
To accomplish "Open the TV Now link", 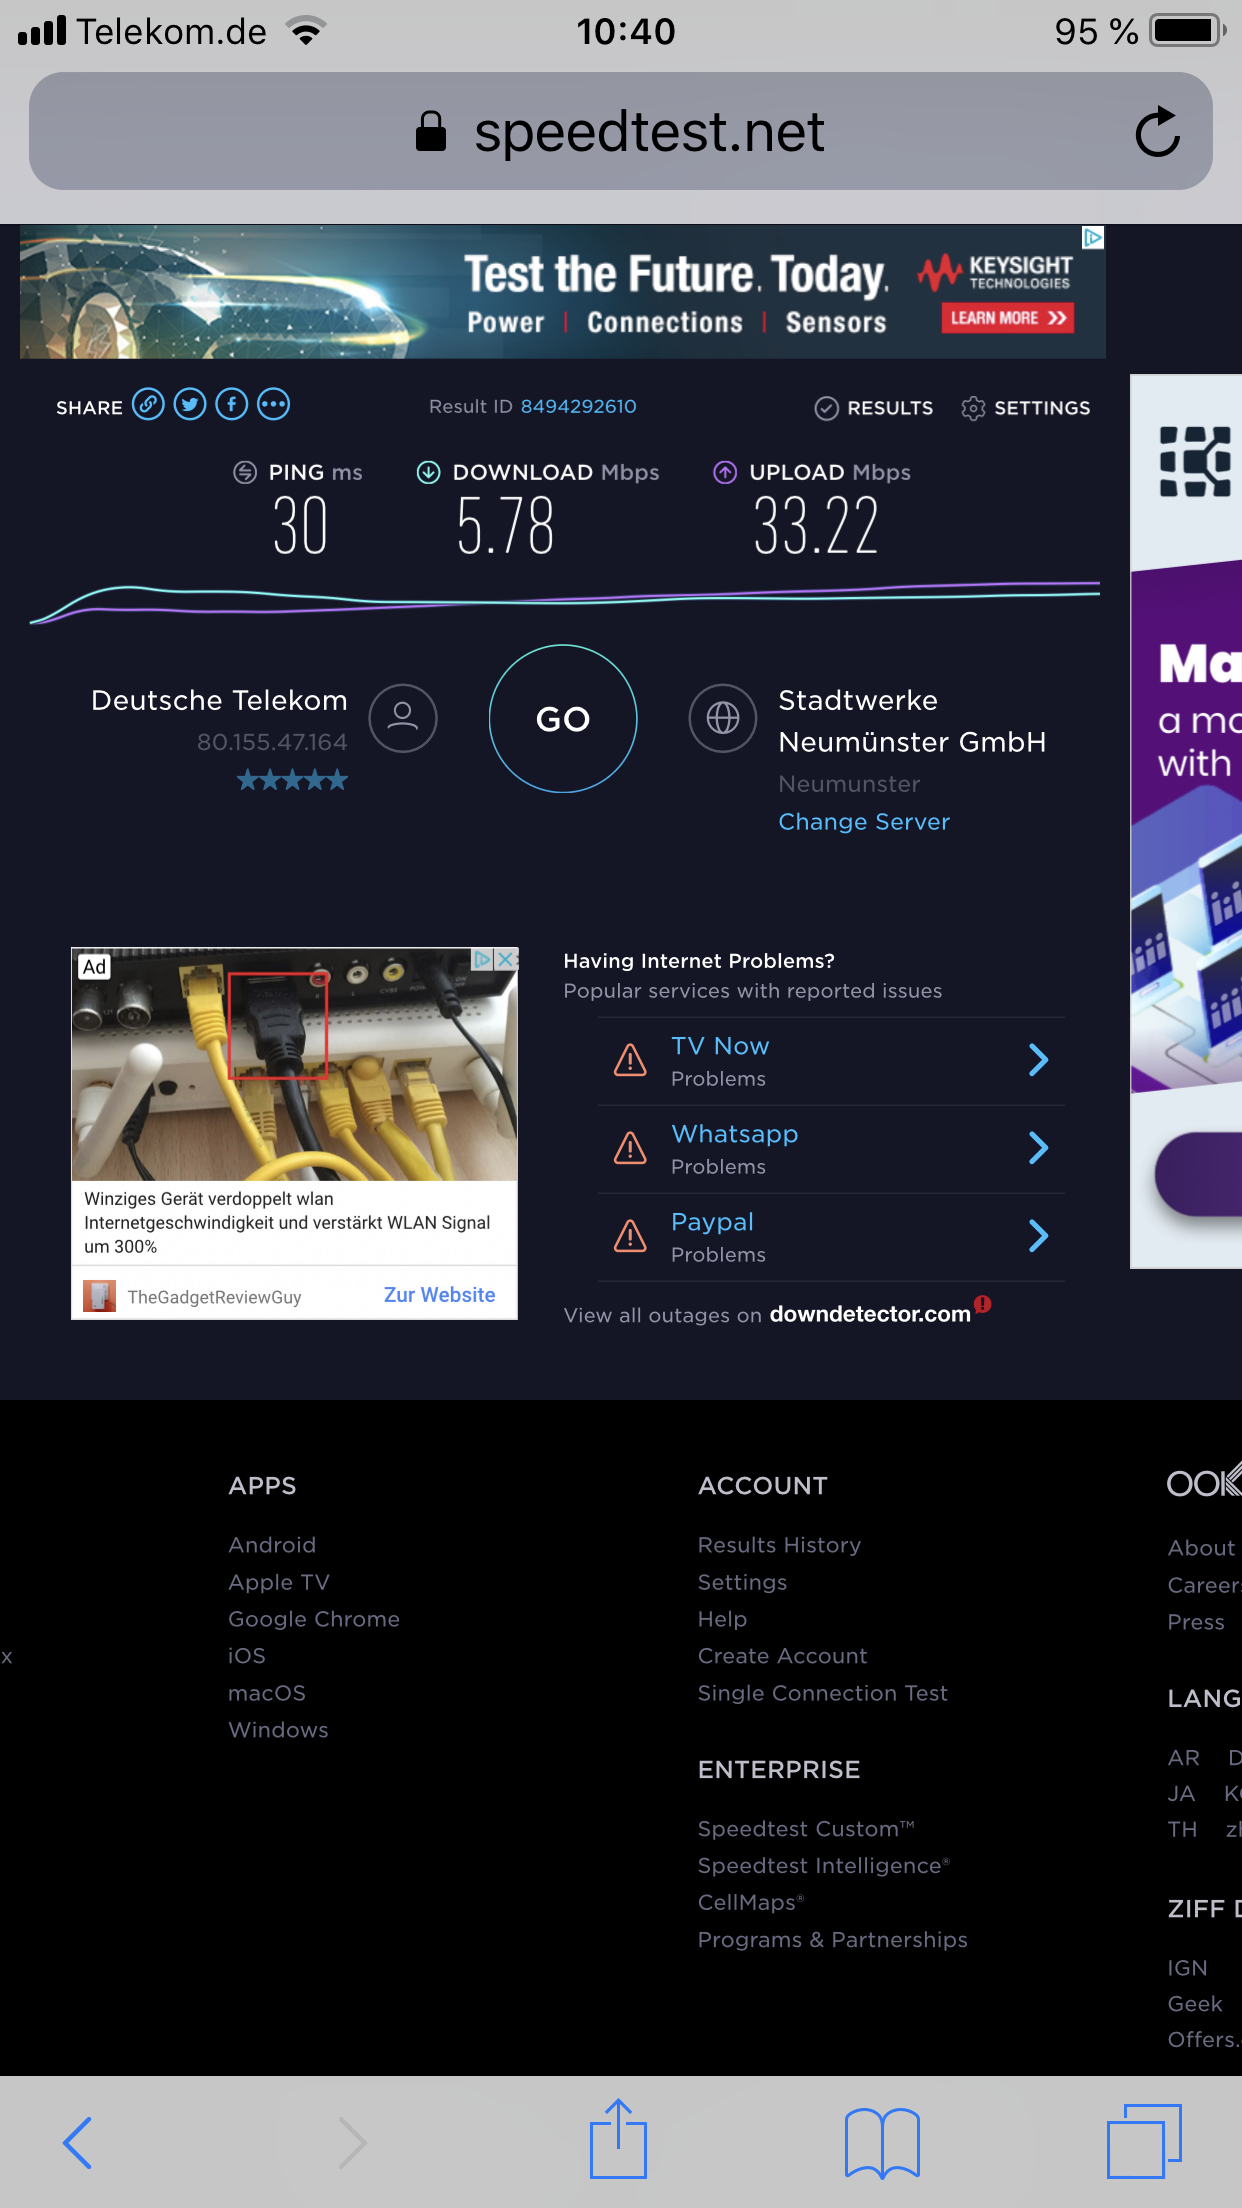I will pos(720,1046).
